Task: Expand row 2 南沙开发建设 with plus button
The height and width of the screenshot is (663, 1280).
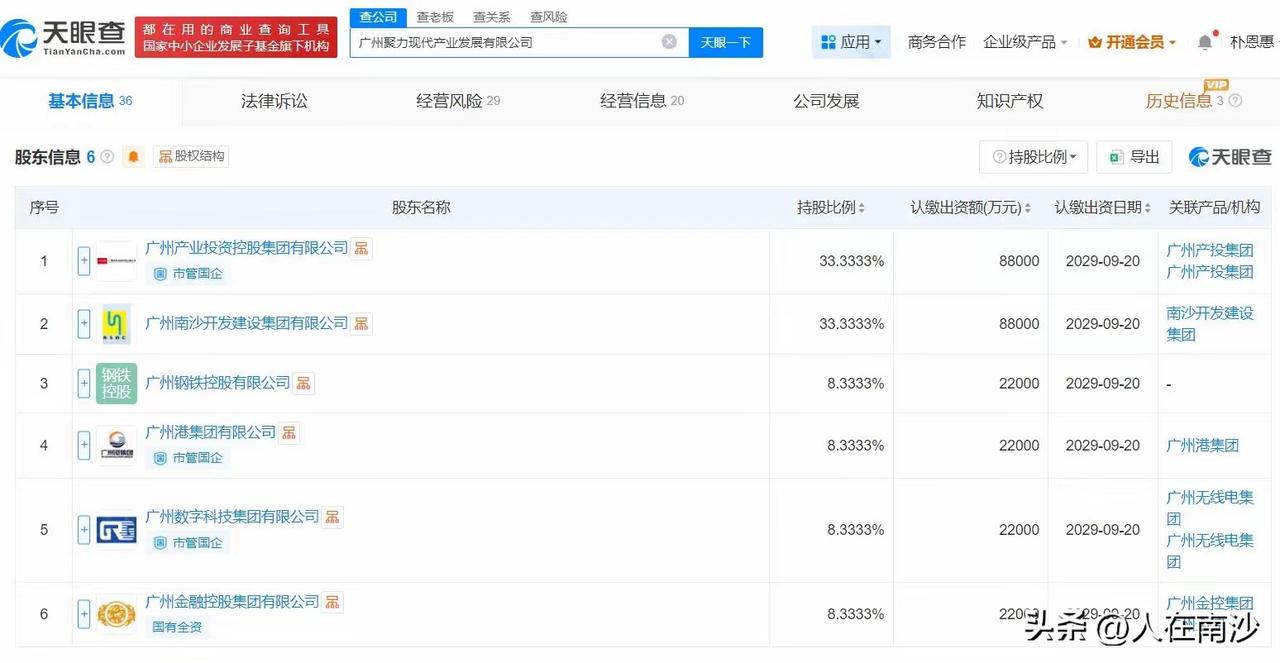Action: pyautogui.click(x=84, y=324)
